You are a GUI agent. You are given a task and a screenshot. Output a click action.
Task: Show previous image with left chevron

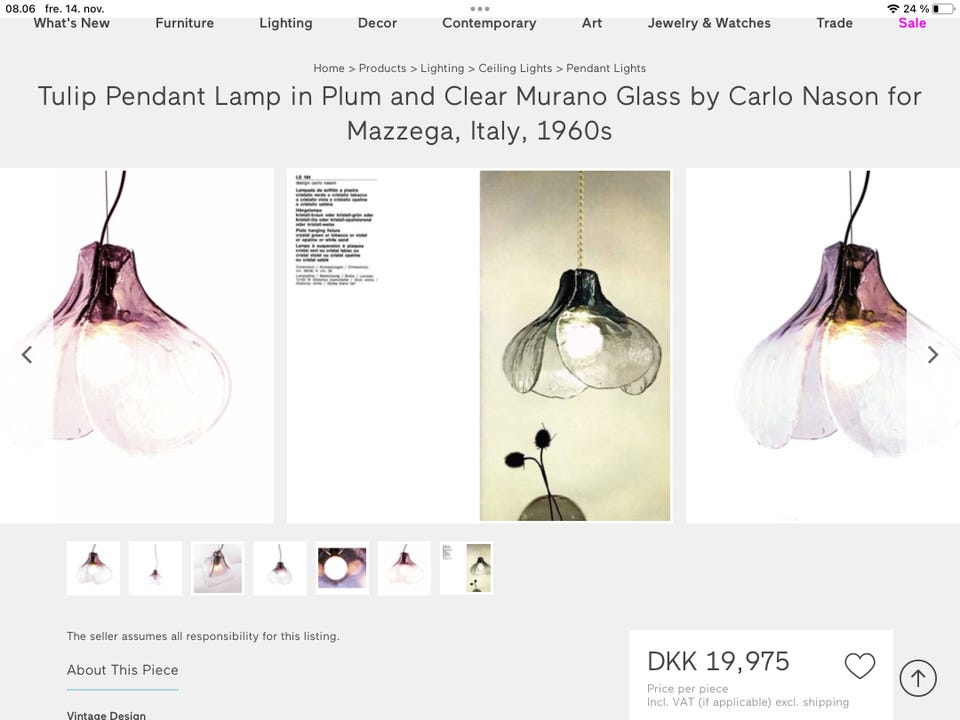pyautogui.click(x=27, y=354)
